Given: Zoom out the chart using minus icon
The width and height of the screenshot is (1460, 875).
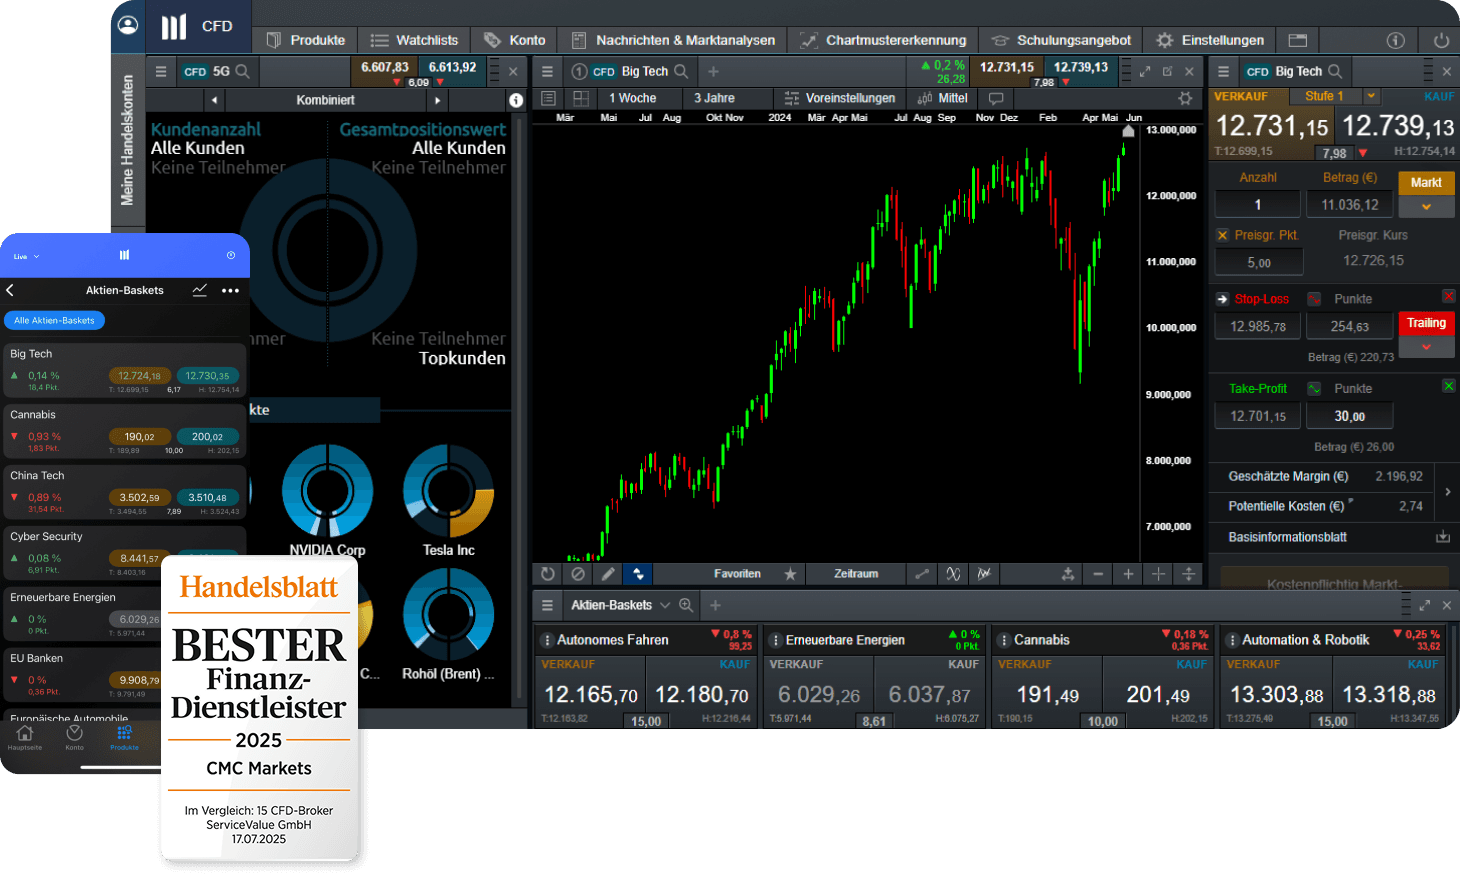Looking at the screenshot, I should pyautogui.click(x=1098, y=574).
